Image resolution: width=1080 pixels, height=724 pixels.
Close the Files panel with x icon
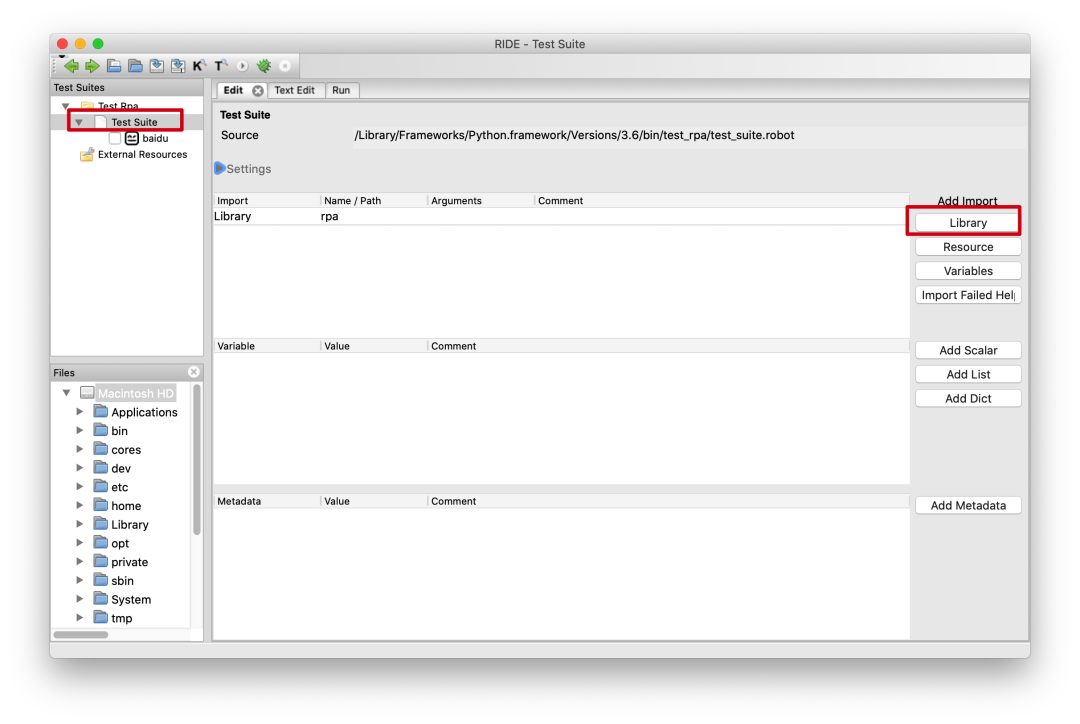(194, 372)
